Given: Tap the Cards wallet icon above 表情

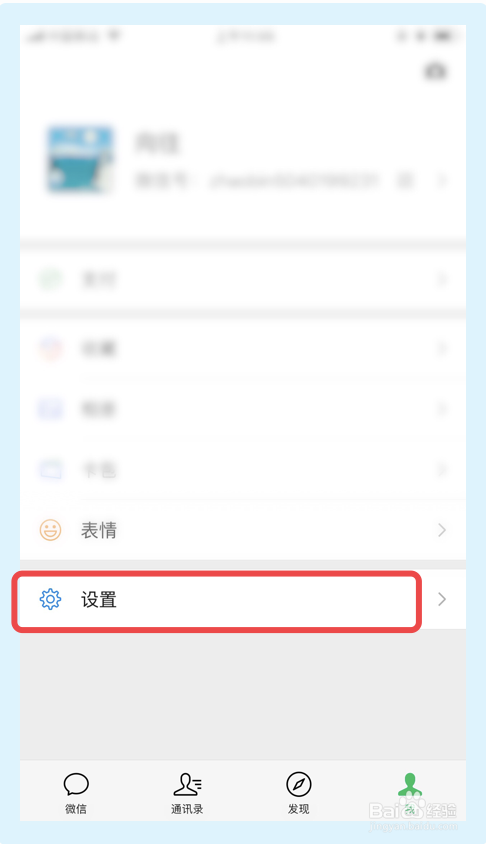Looking at the screenshot, I should pyautogui.click(x=51, y=469).
